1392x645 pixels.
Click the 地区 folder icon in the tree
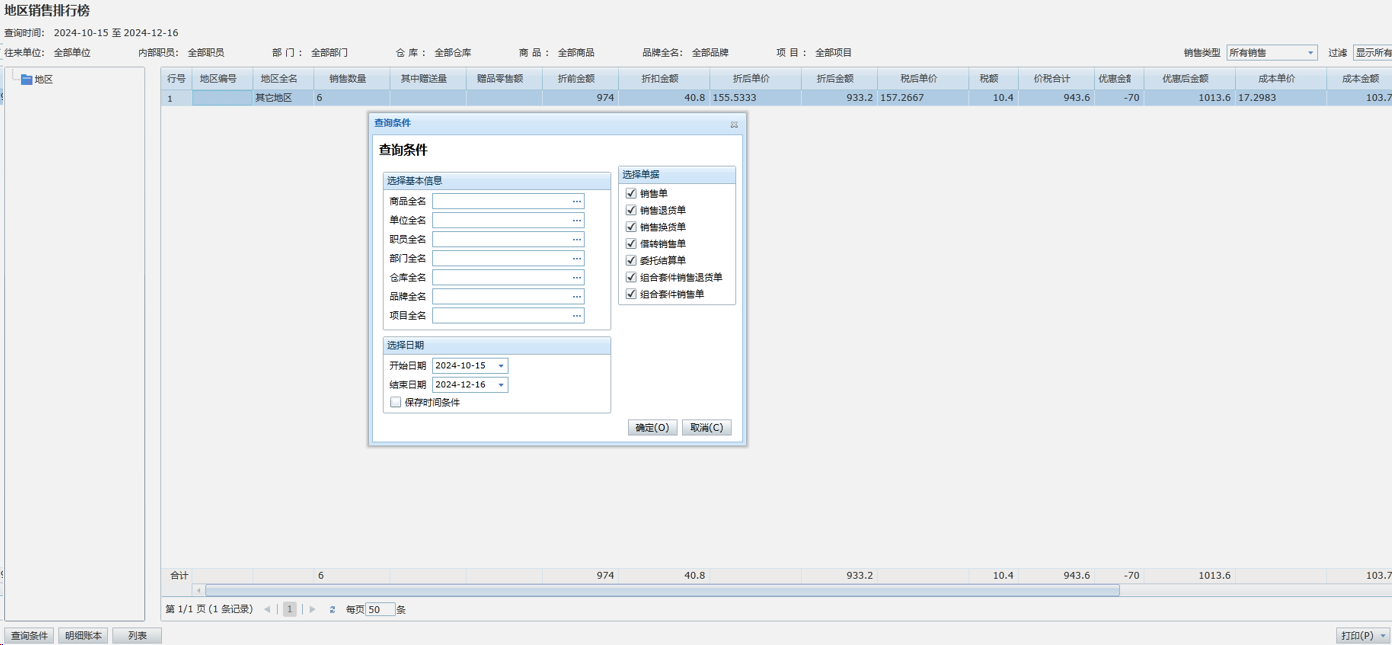(26, 80)
